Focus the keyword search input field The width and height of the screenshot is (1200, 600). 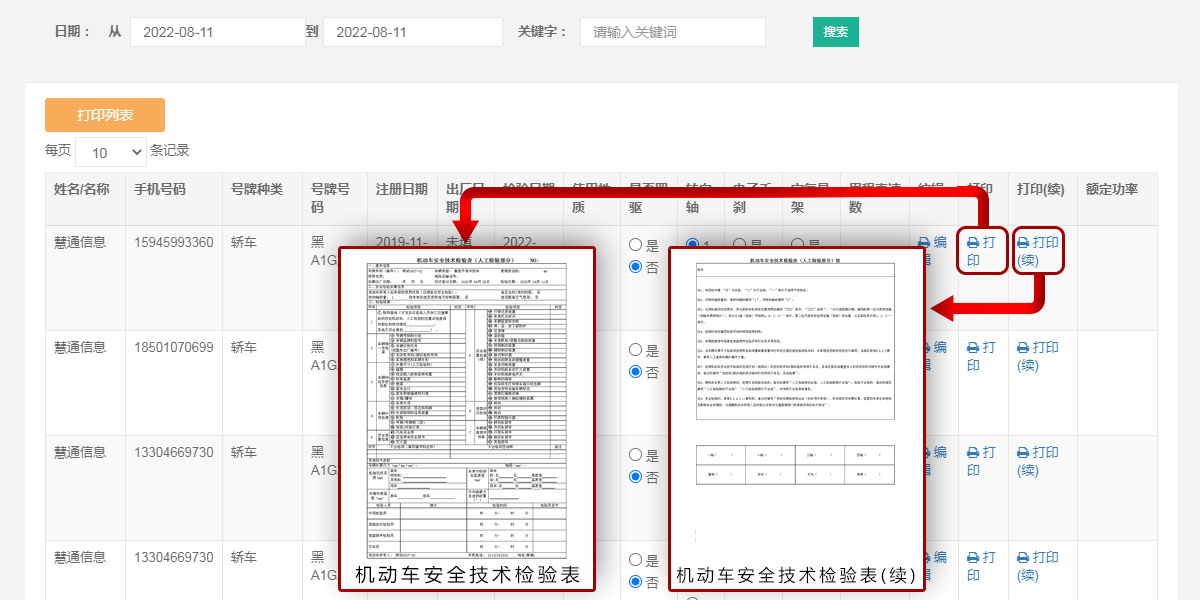672,32
